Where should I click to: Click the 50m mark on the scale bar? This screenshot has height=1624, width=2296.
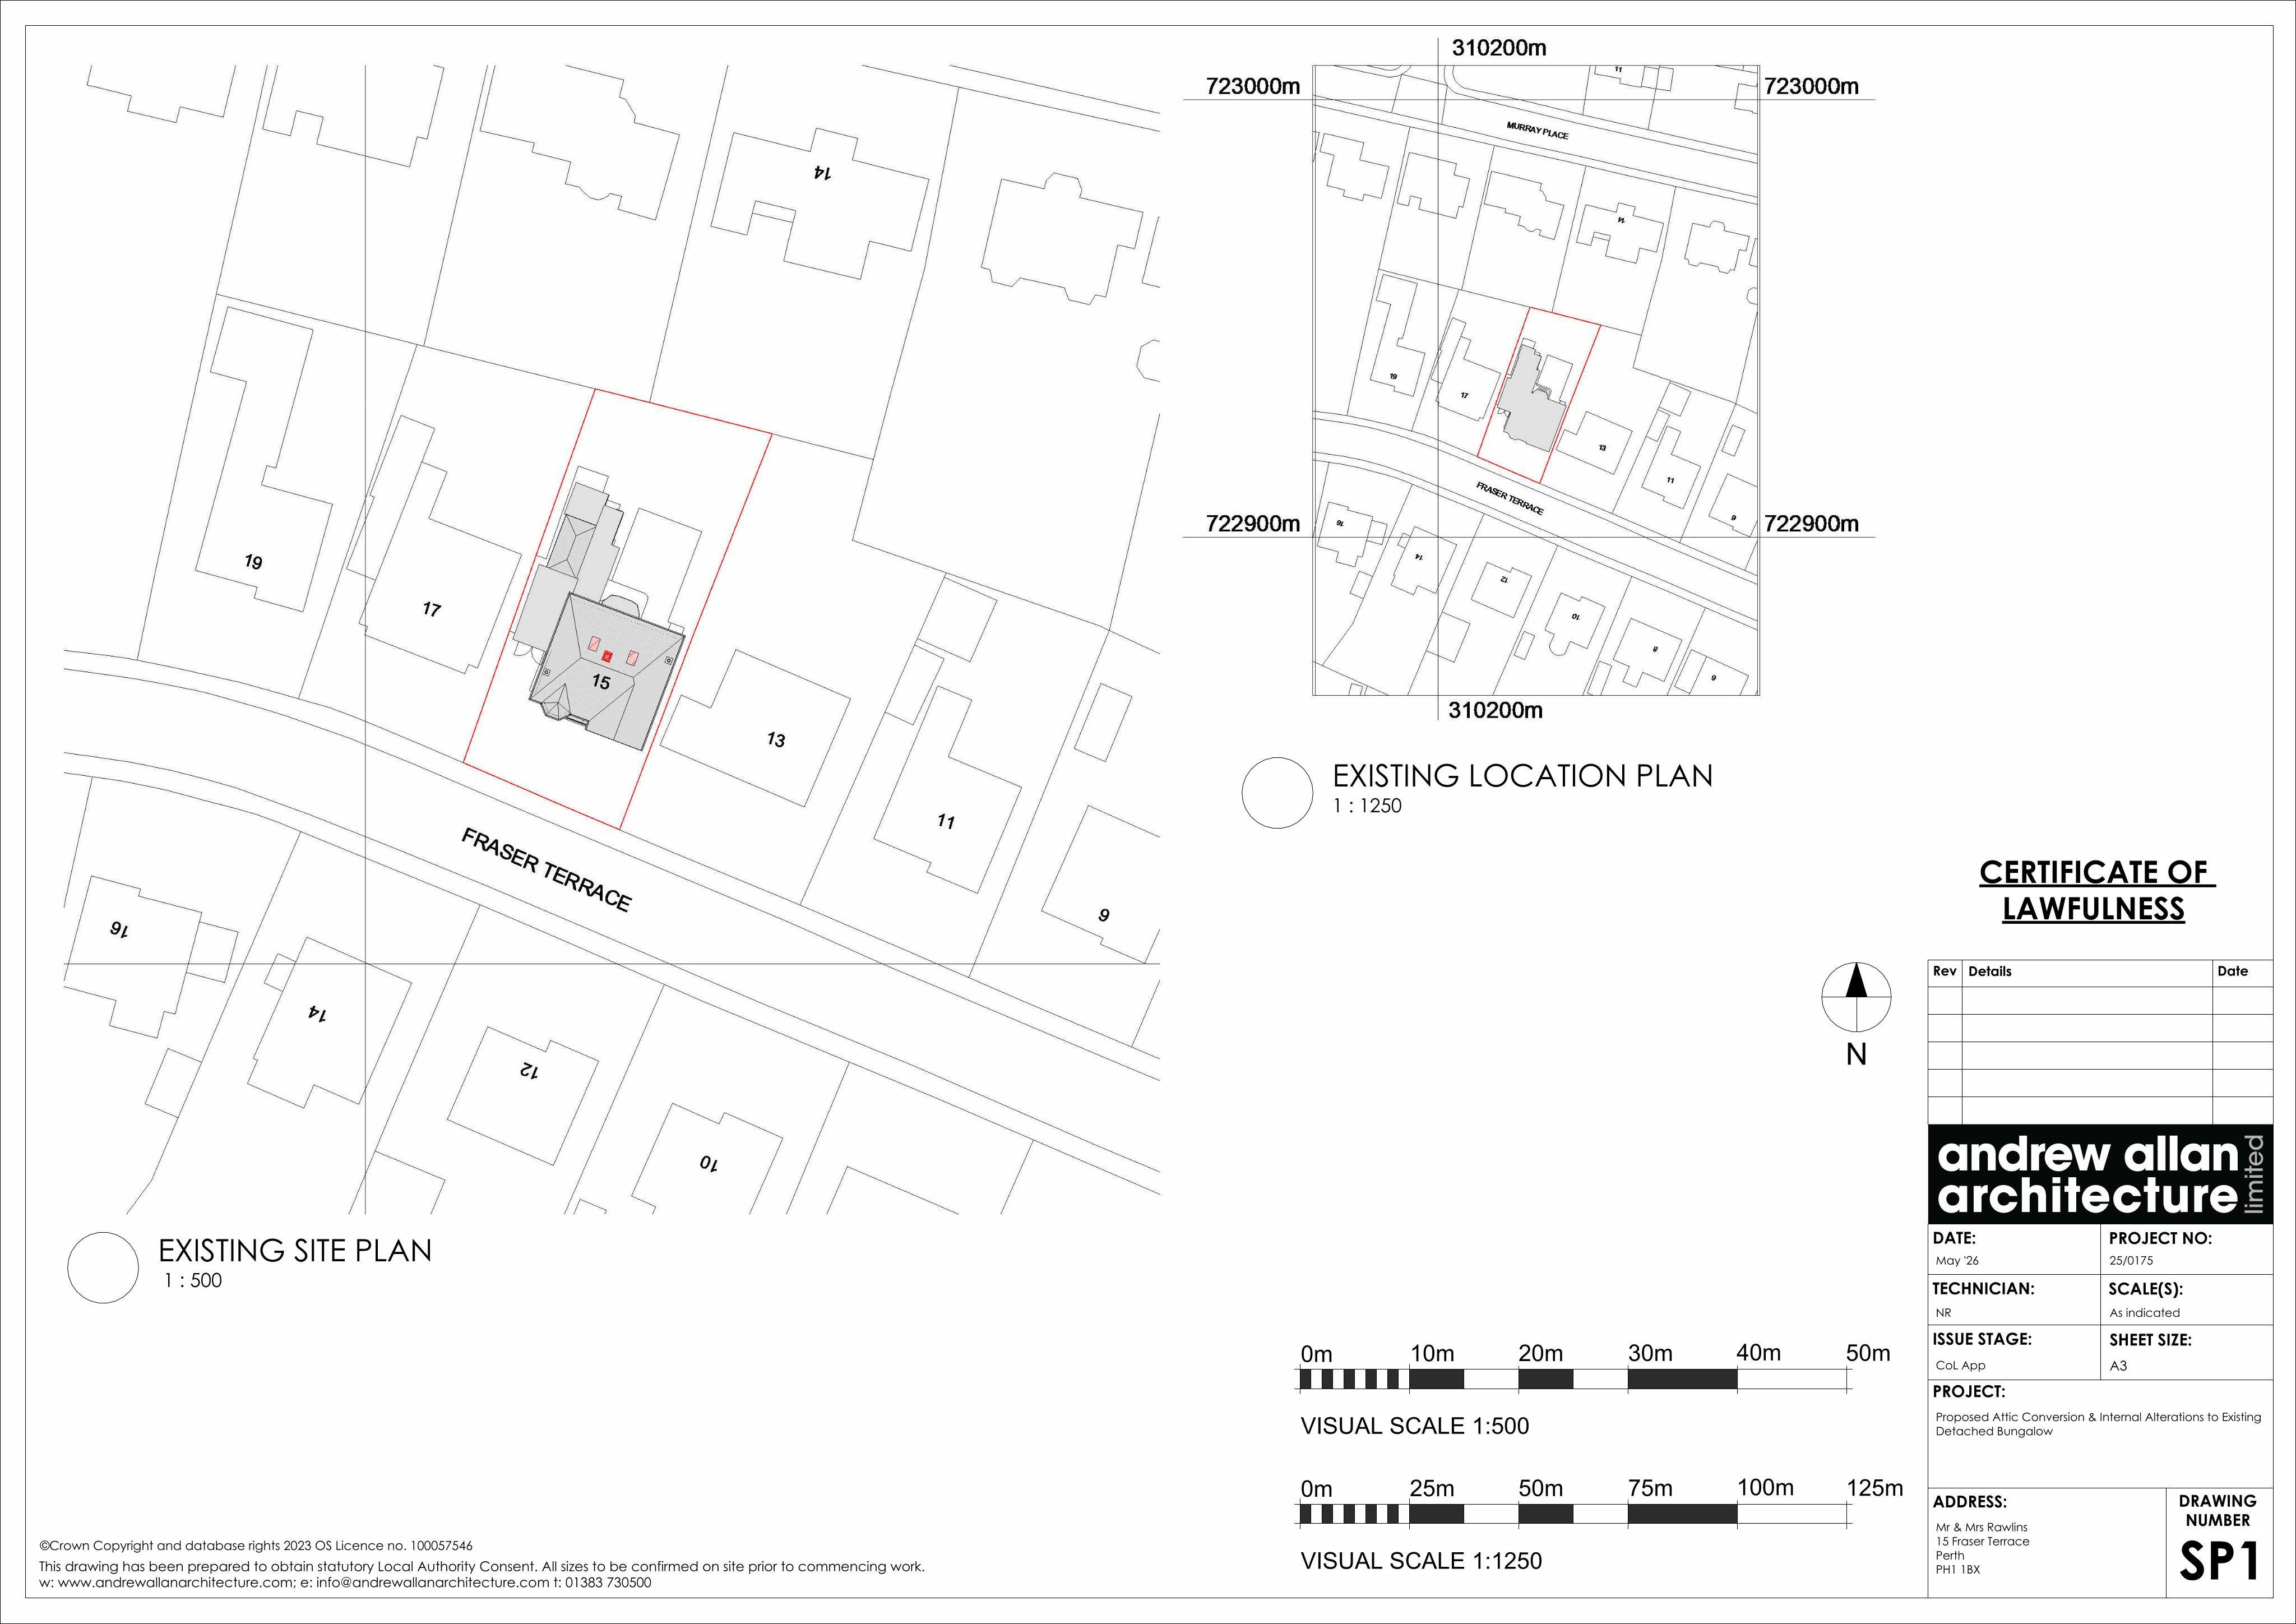[1868, 1353]
